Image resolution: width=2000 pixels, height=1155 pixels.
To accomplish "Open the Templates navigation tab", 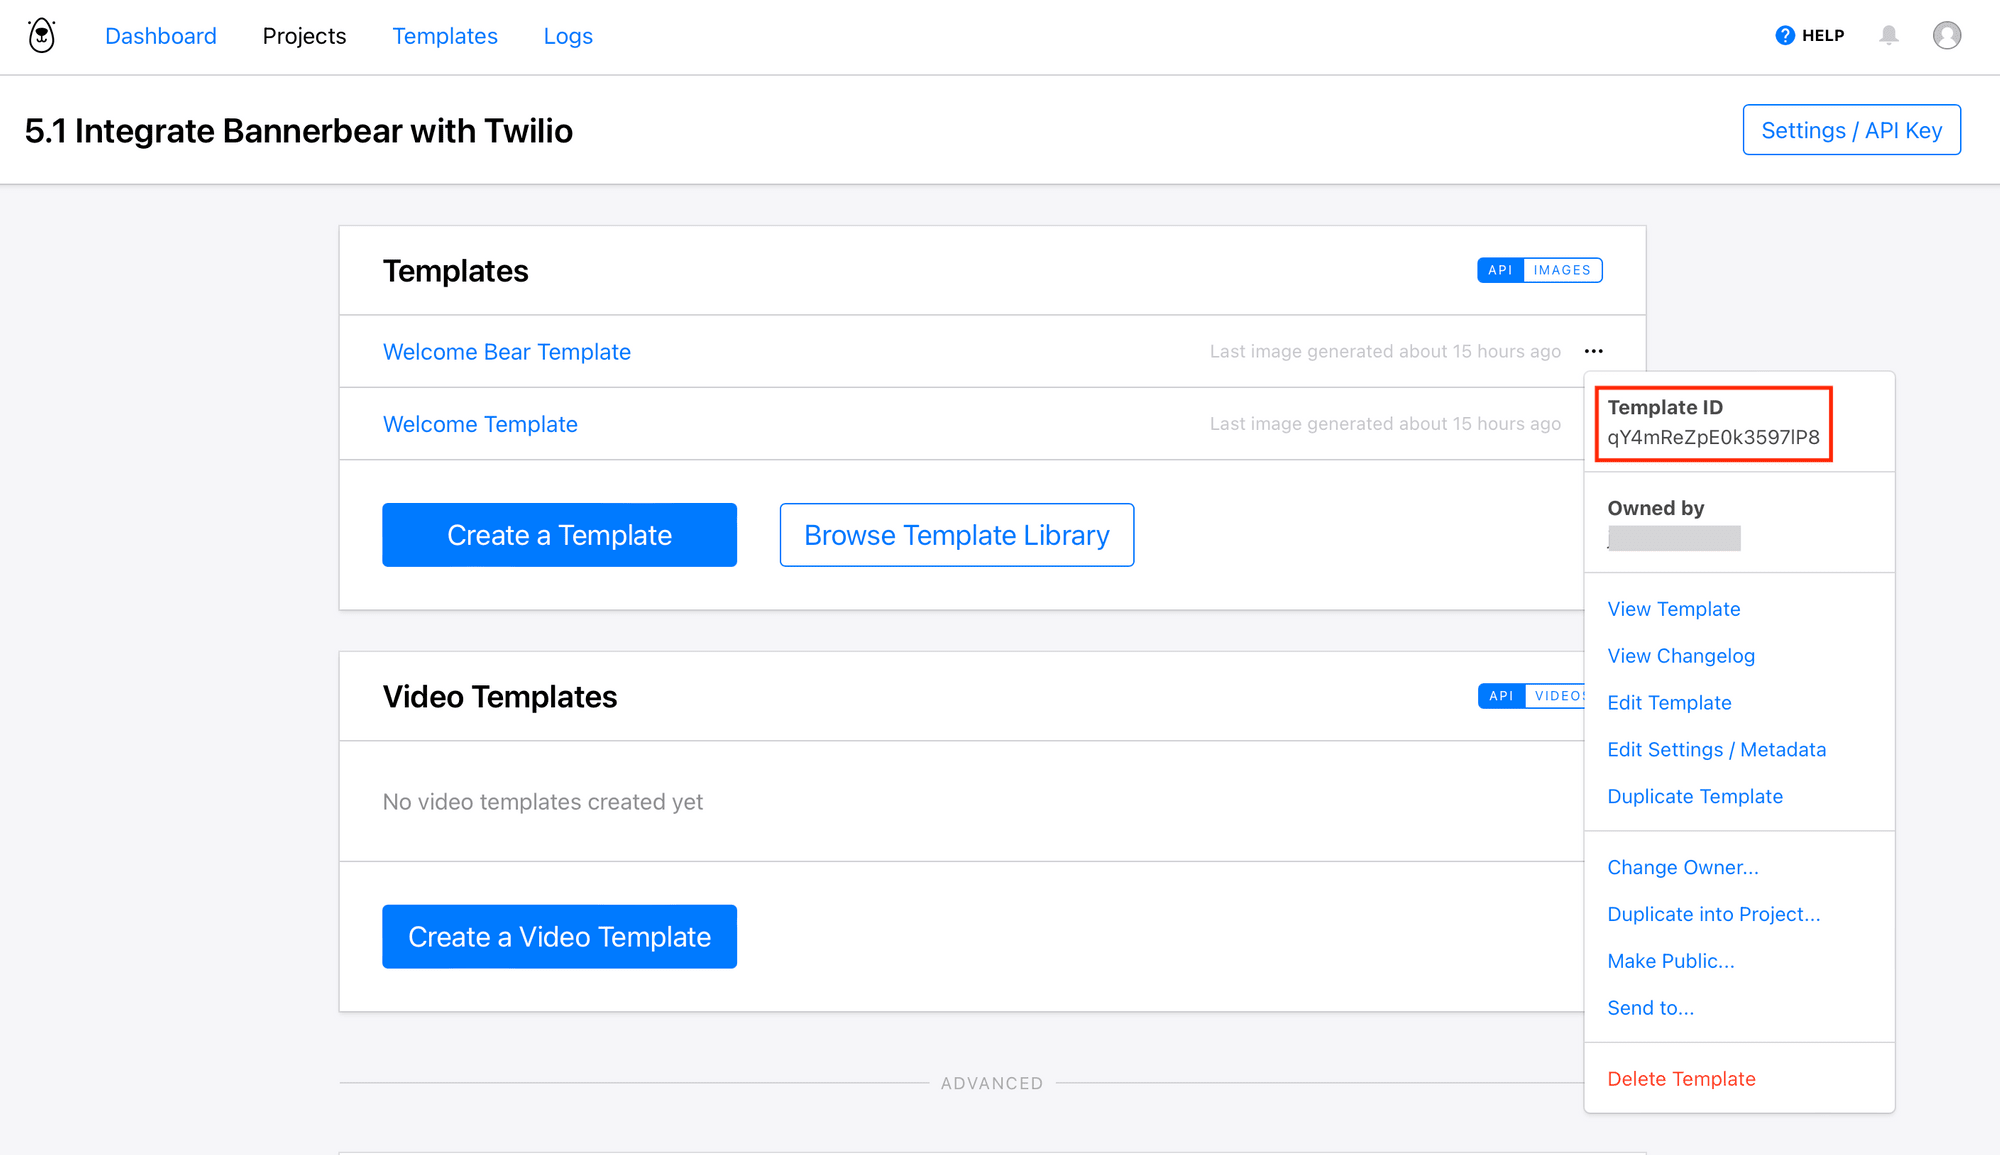I will 444,36.
